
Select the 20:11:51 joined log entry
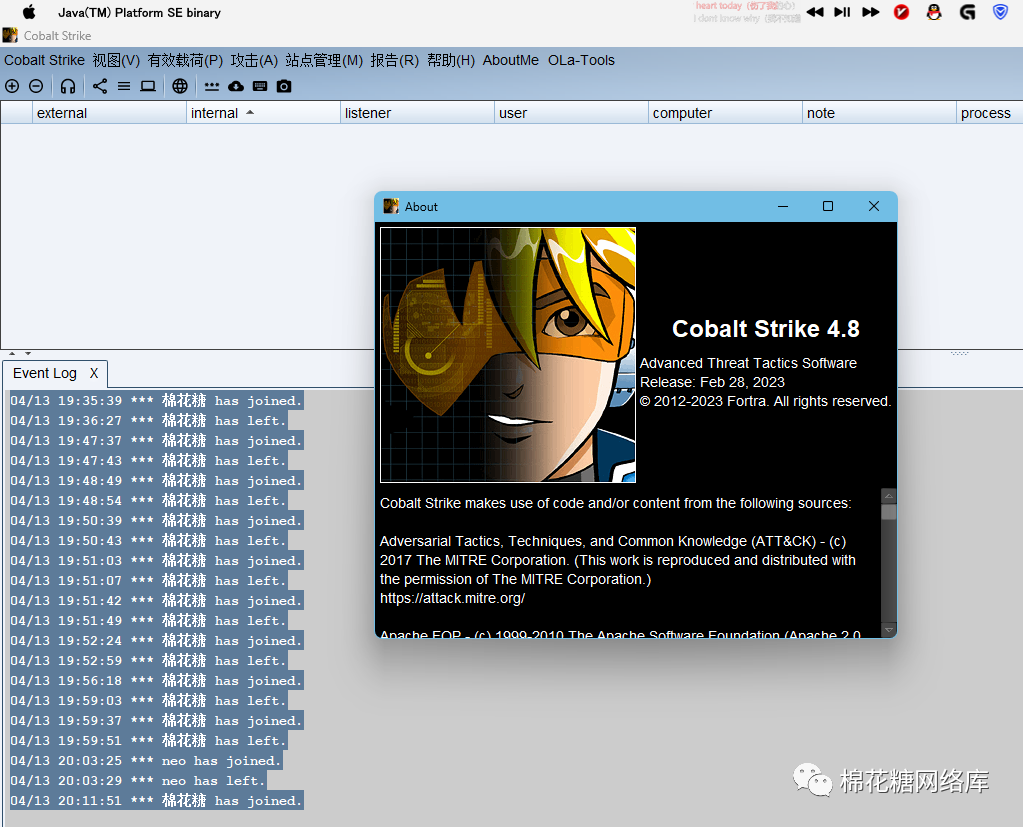157,800
